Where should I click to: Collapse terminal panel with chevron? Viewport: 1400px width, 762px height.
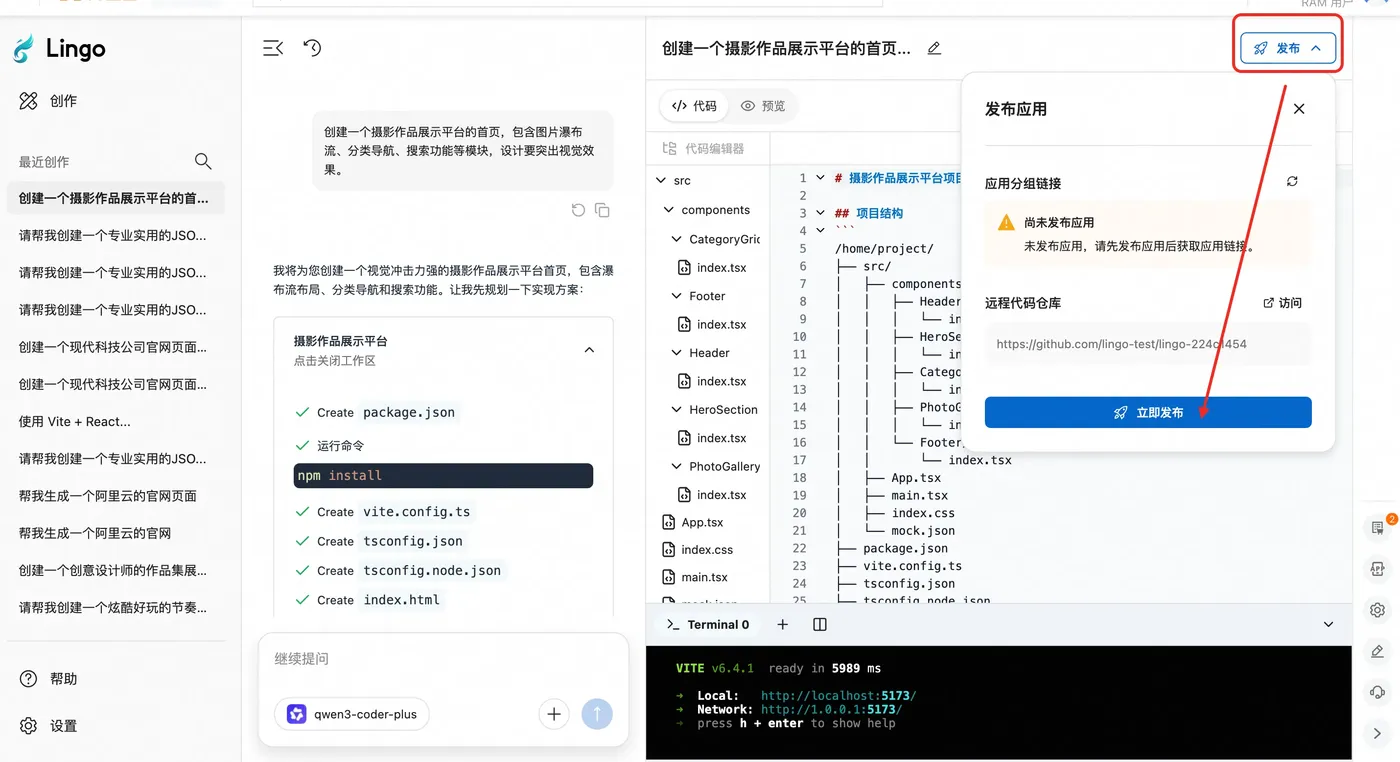[1328, 624]
